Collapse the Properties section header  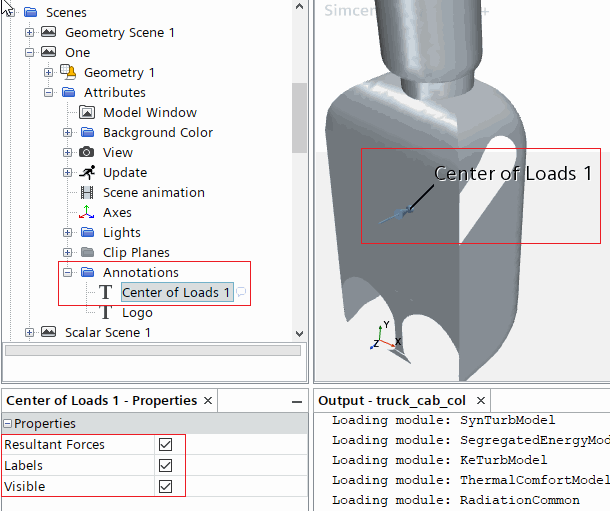pyautogui.click(x=7, y=424)
